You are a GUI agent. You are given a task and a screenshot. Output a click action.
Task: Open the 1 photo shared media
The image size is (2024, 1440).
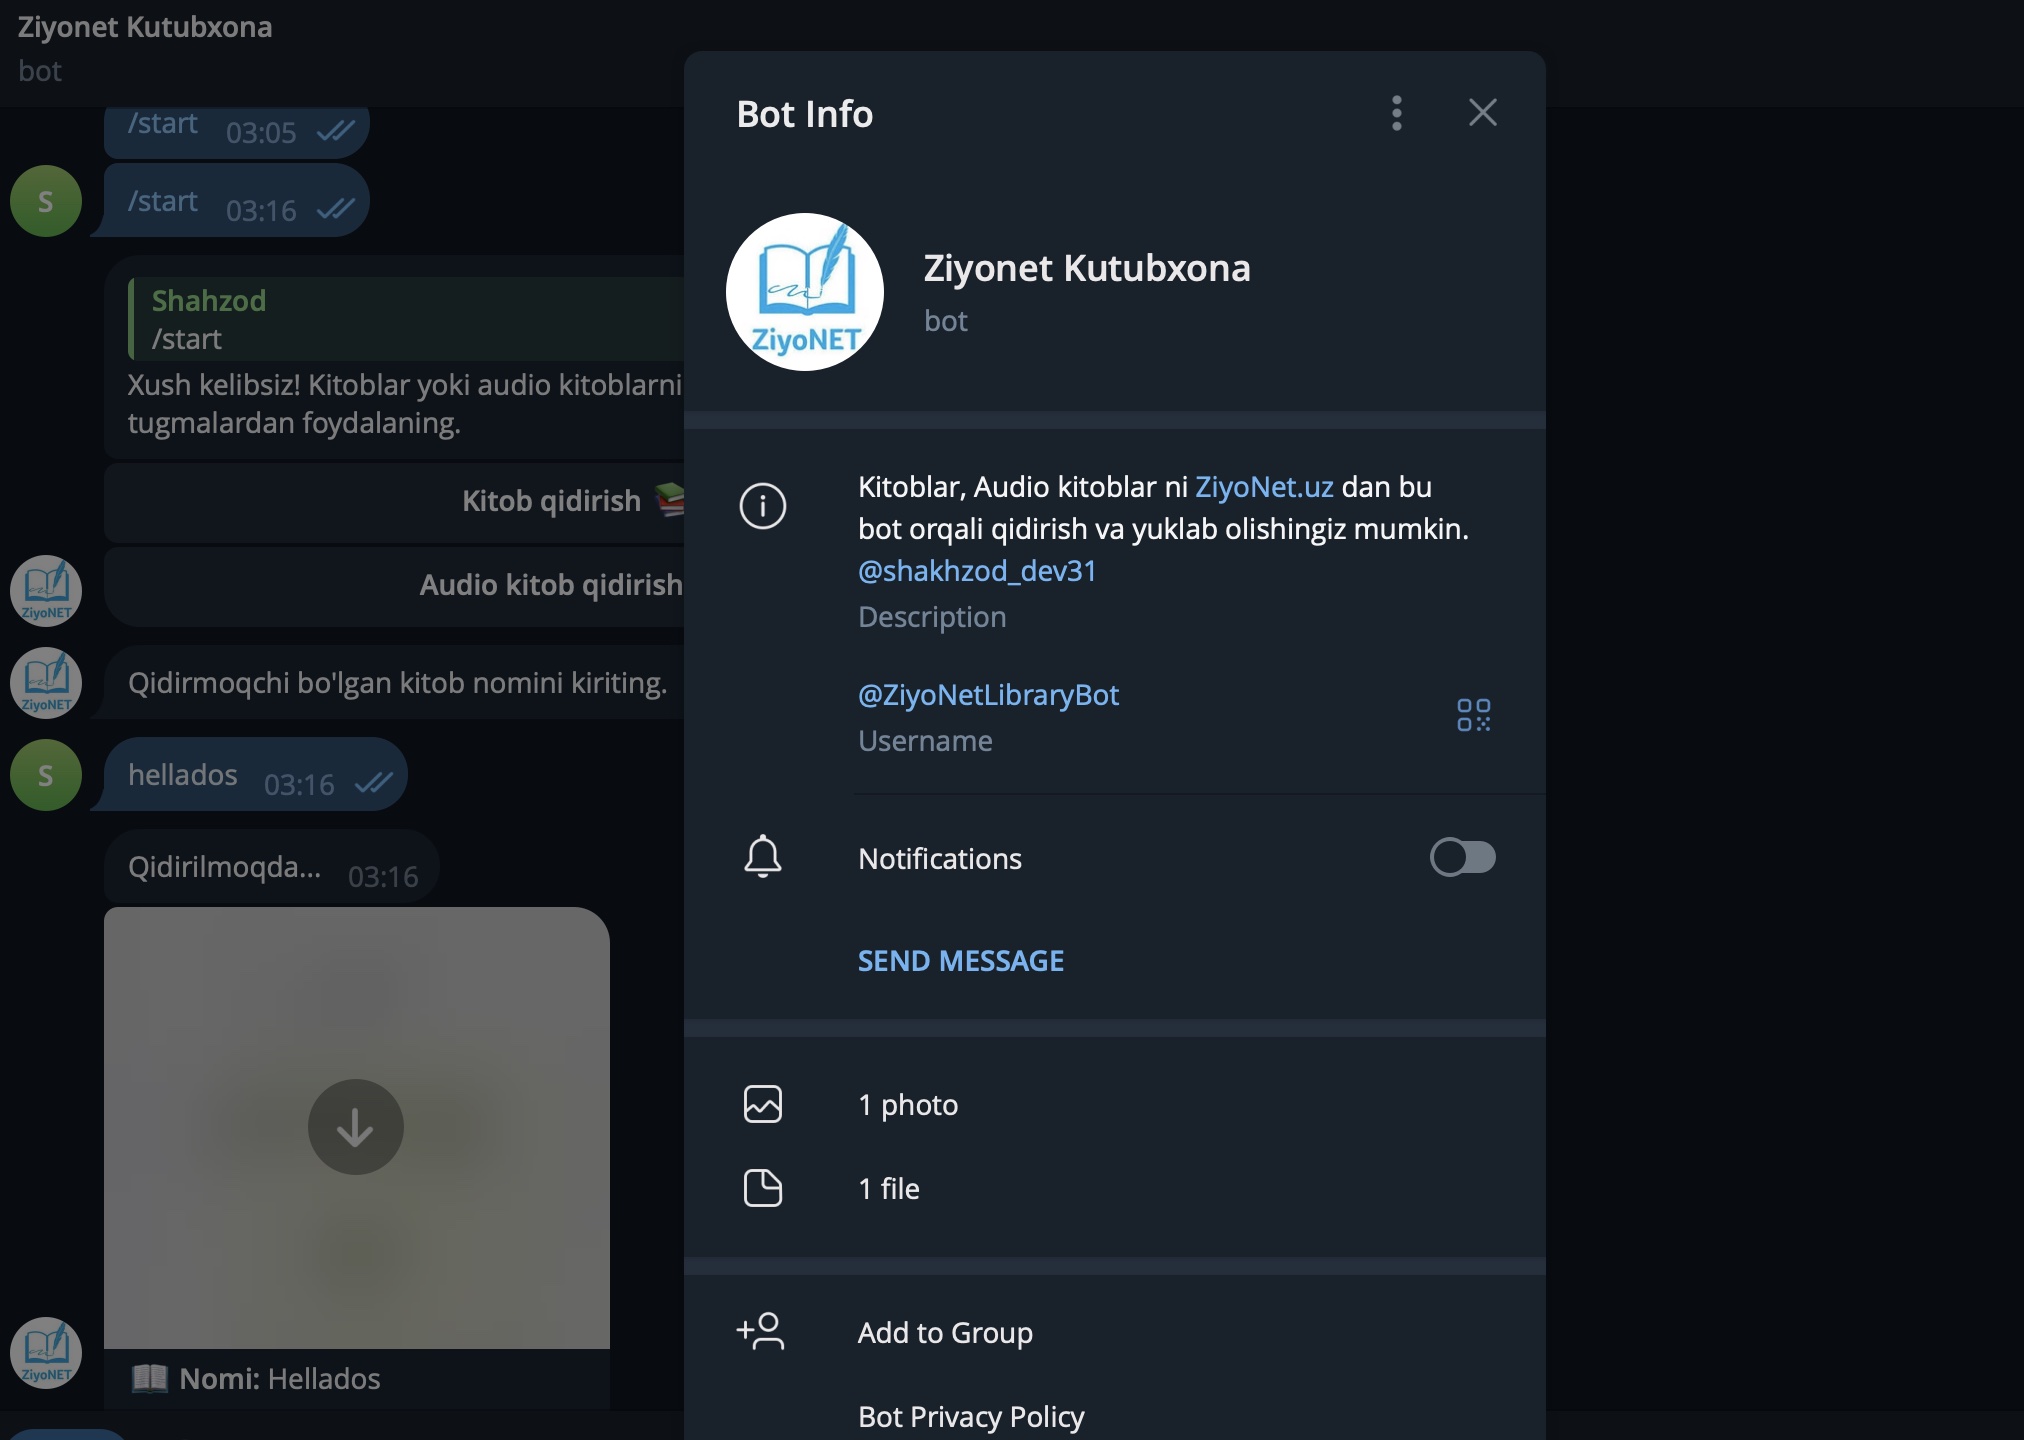point(908,1105)
